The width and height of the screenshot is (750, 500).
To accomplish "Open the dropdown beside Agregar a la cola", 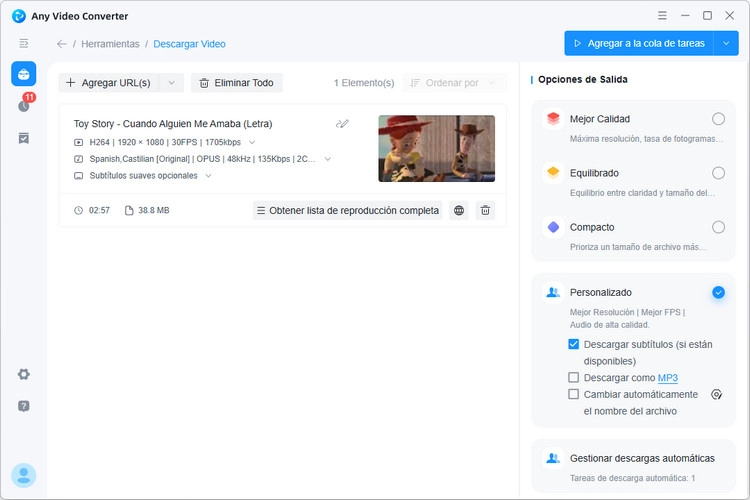I will click(x=726, y=44).
